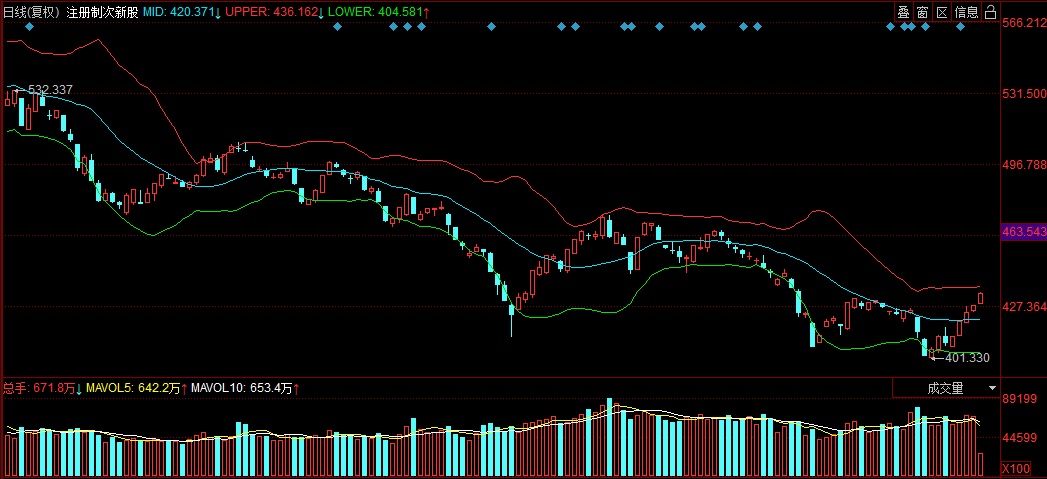Click the 401.330 low price annotation
Viewport: 1047px width, 479px height.
966,358
